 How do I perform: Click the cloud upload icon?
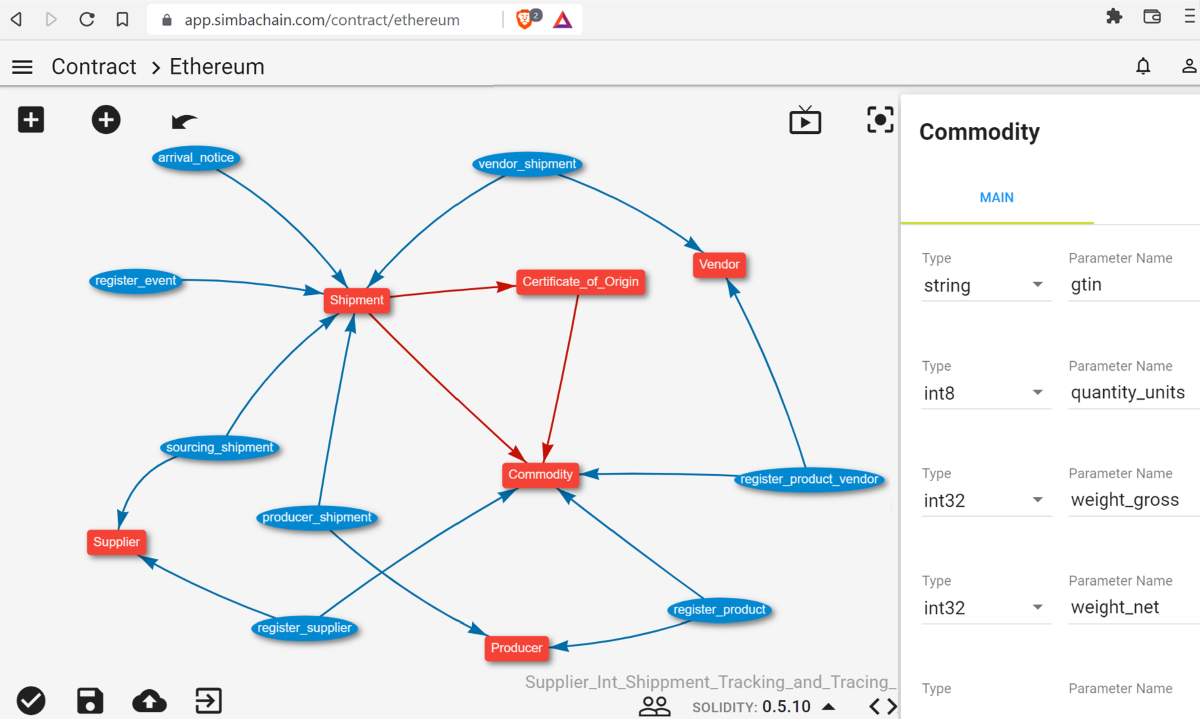point(149,701)
